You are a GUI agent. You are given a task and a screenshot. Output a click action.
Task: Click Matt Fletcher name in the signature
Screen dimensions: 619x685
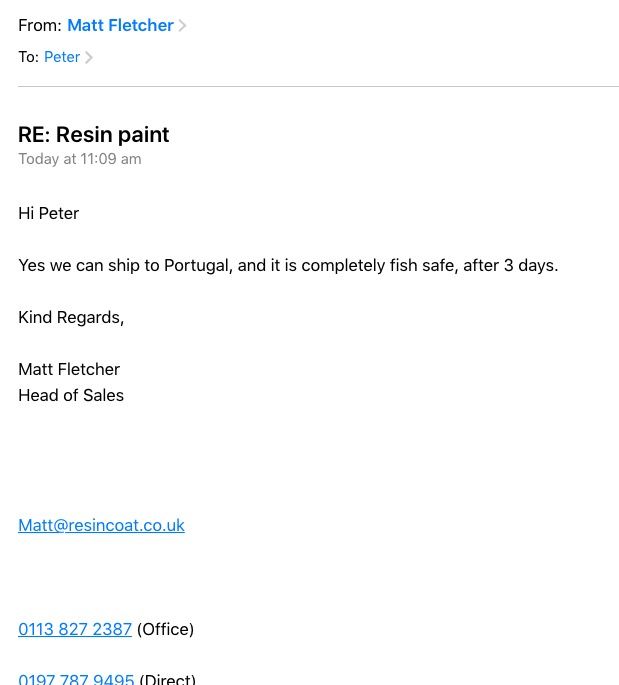69,369
